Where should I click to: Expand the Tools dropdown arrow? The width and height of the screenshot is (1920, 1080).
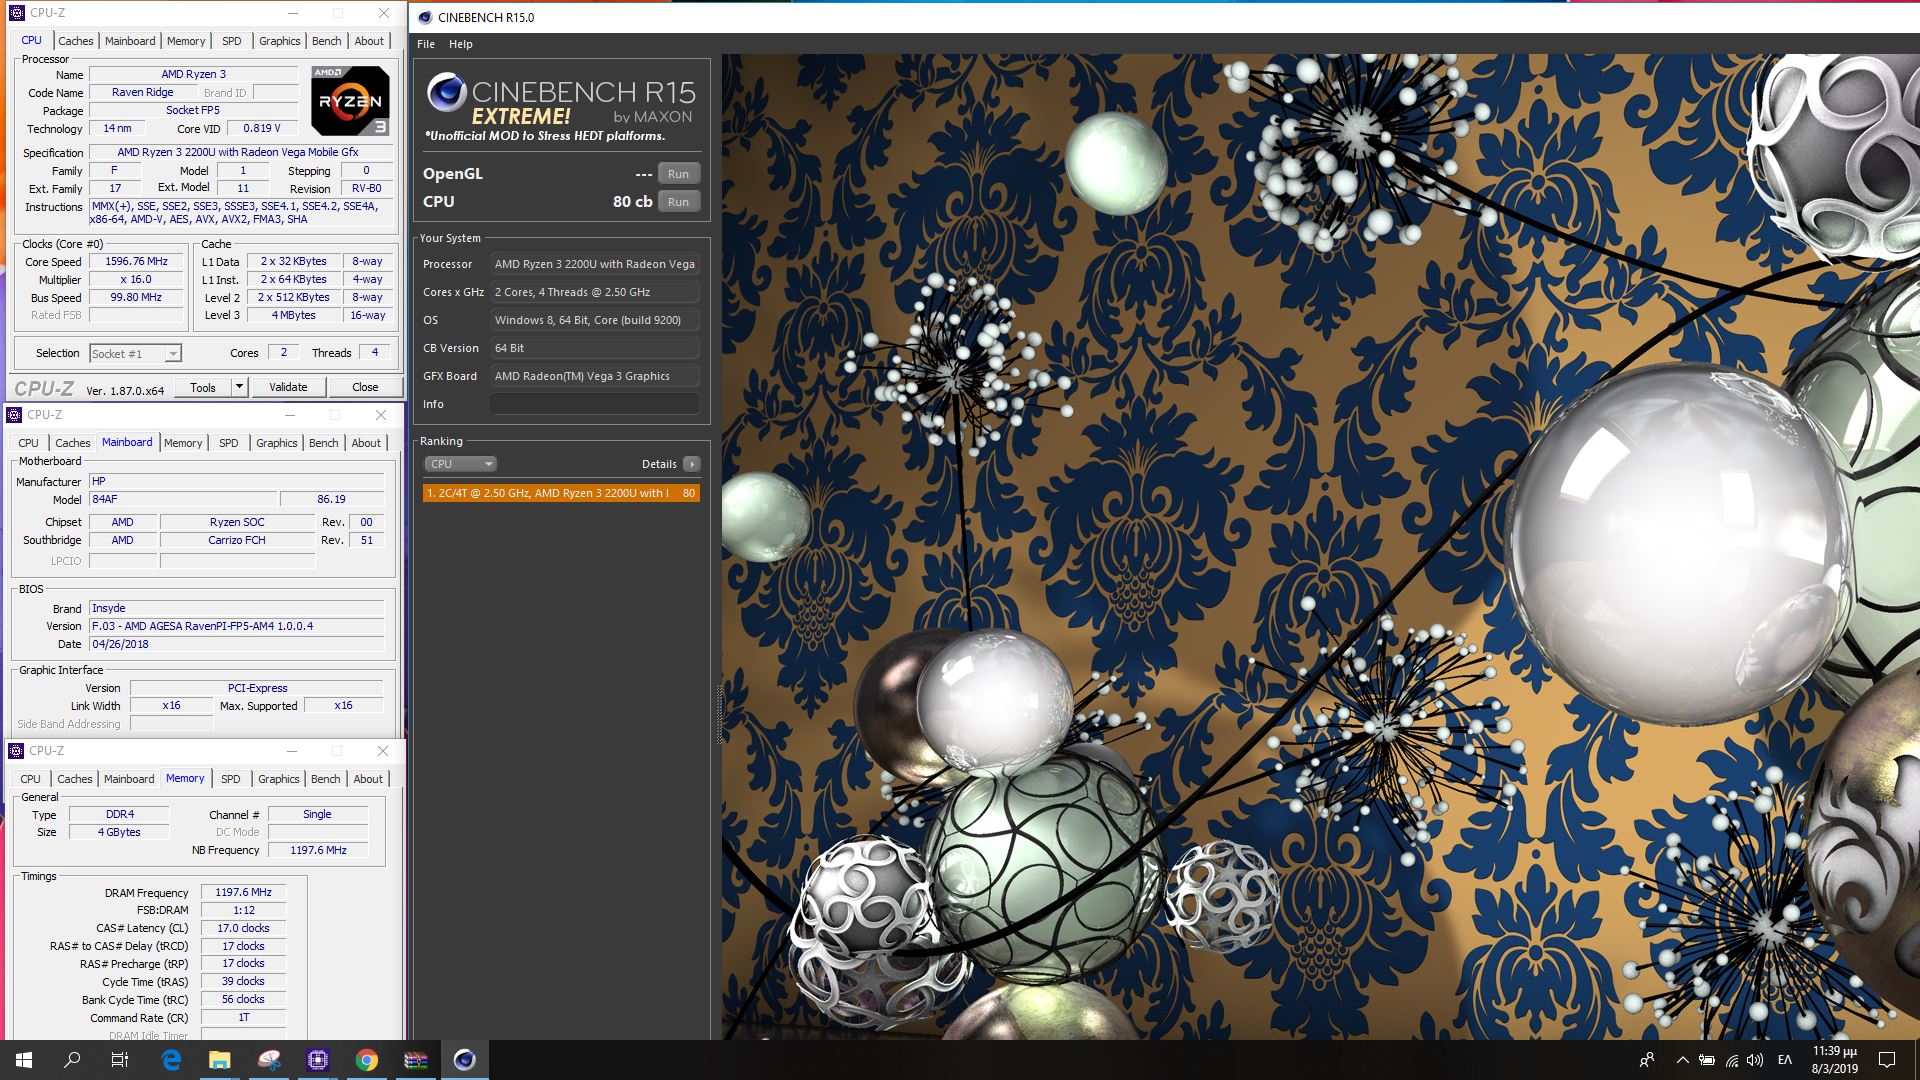tap(239, 387)
